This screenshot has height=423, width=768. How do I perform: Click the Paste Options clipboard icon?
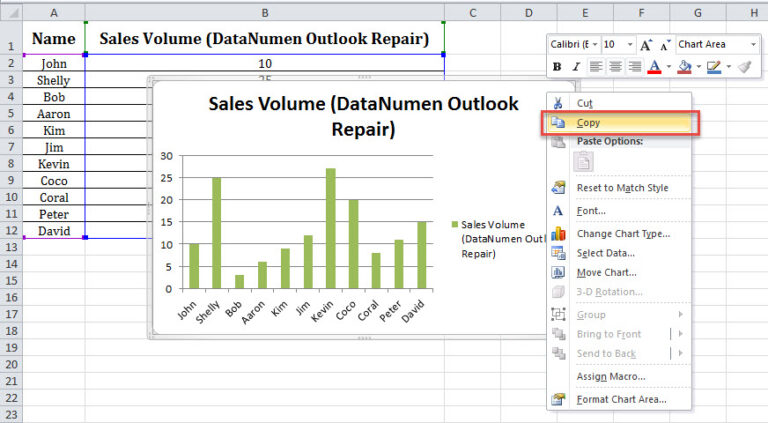[583, 162]
